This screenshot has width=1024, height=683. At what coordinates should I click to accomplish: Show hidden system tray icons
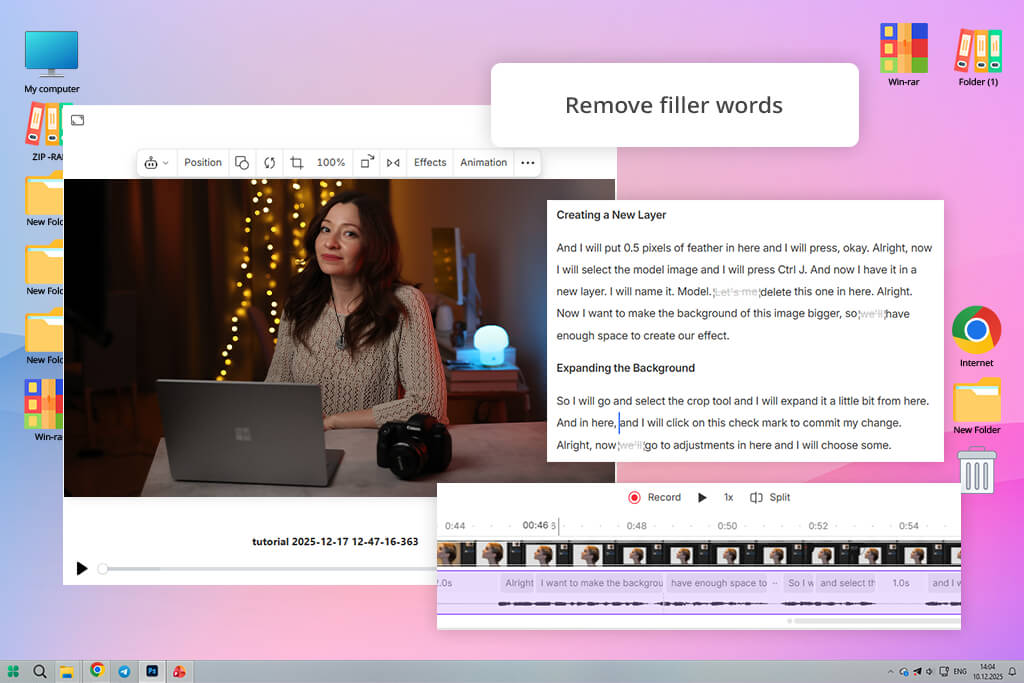coord(890,671)
